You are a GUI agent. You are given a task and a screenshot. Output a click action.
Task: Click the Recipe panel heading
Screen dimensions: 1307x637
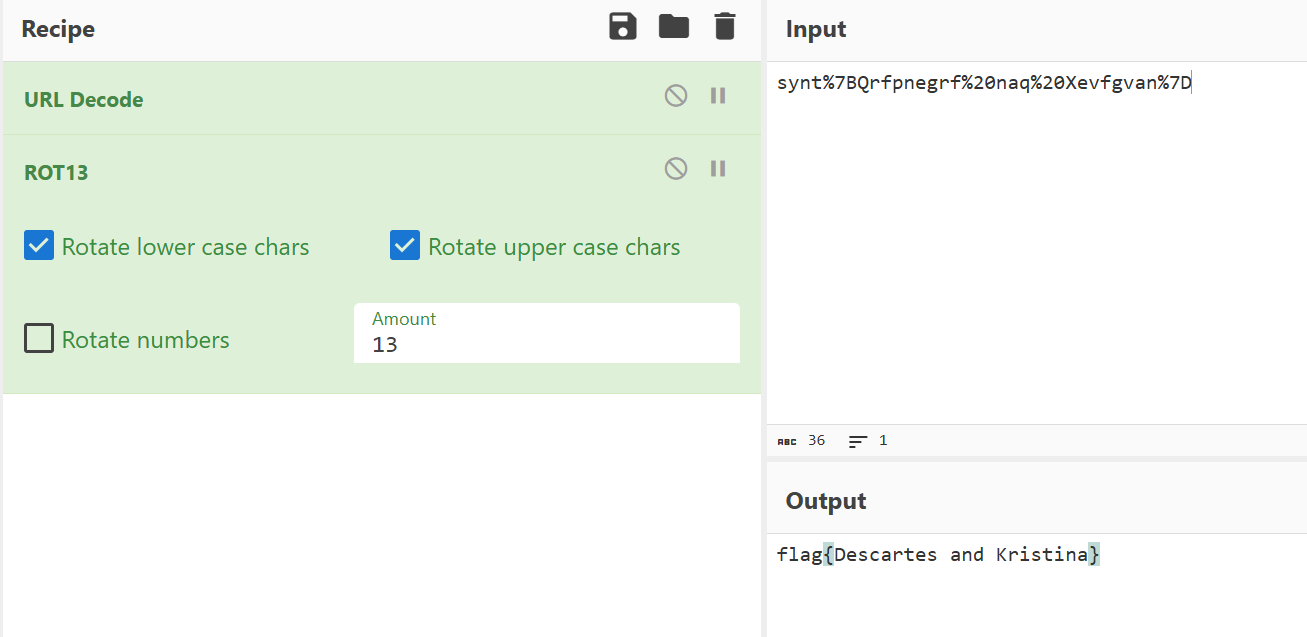tap(58, 29)
